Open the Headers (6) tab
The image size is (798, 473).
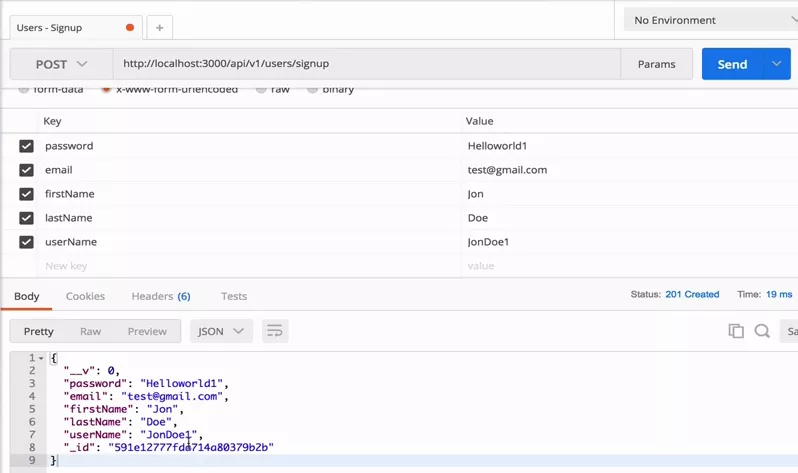(160, 296)
